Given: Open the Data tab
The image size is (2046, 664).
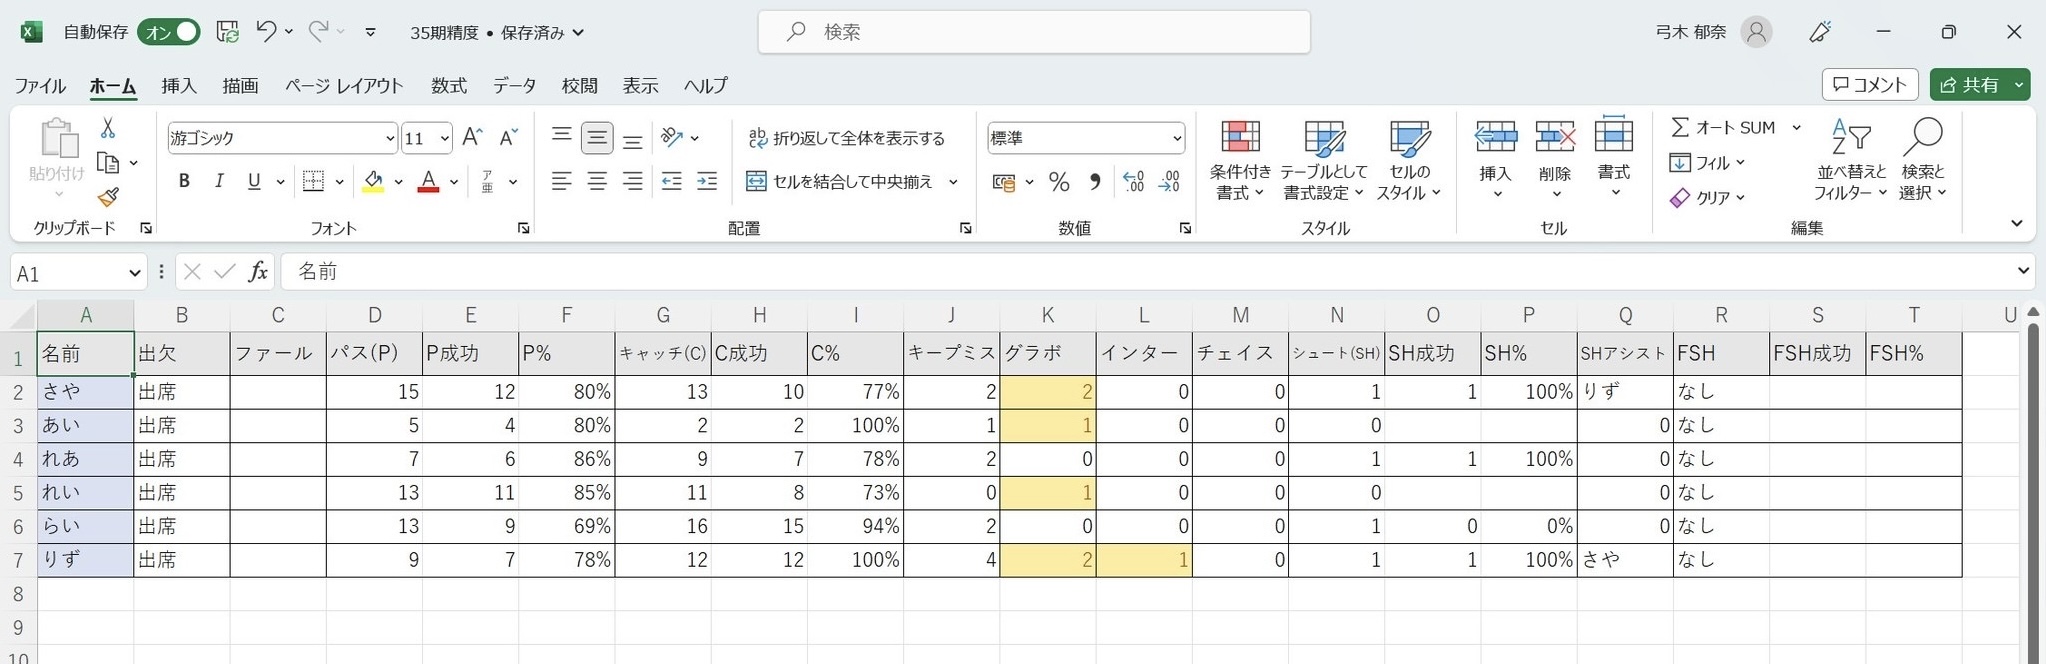Looking at the screenshot, I should [514, 86].
